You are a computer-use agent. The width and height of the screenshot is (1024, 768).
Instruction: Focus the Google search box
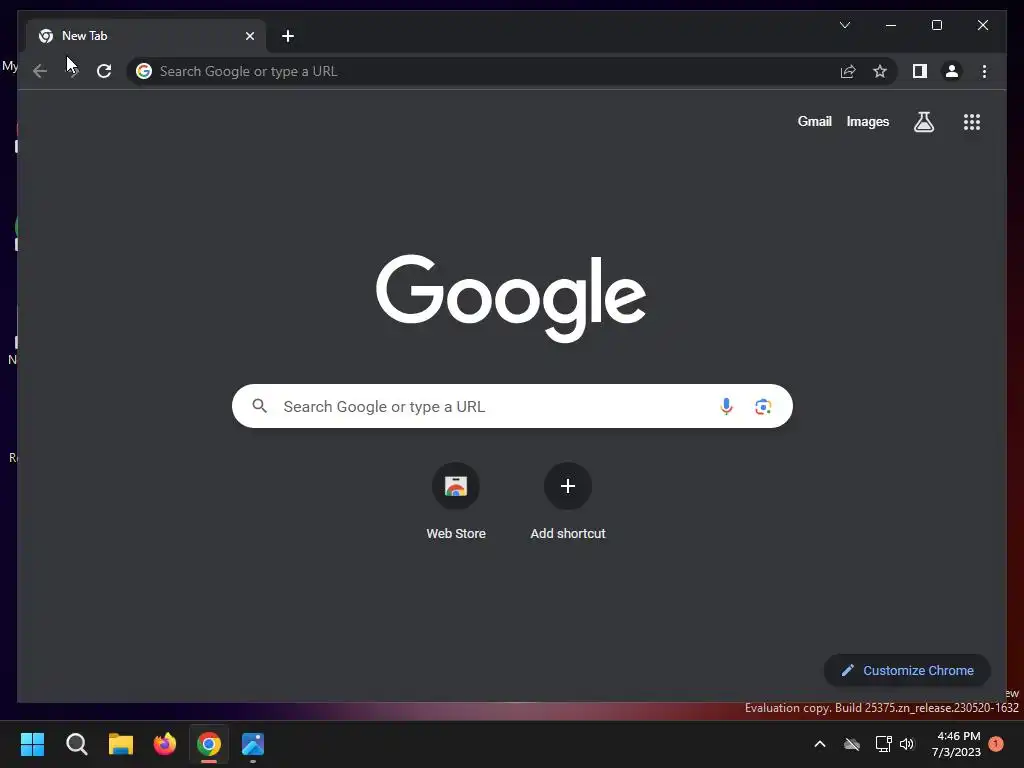click(x=512, y=406)
